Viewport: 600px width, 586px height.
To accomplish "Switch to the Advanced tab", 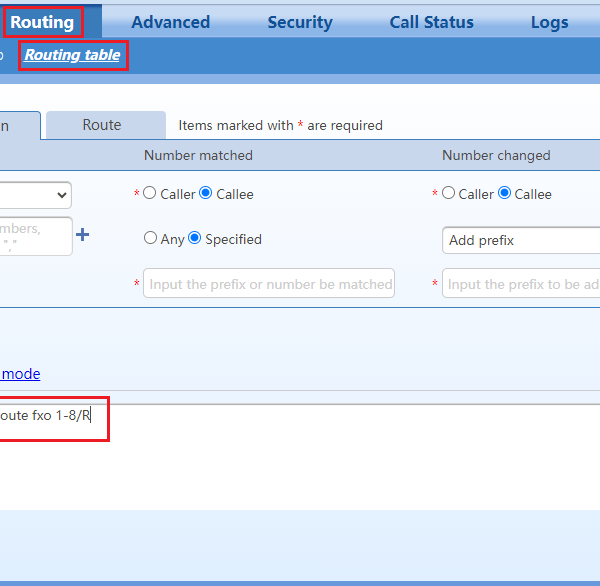I will click(170, 22).
